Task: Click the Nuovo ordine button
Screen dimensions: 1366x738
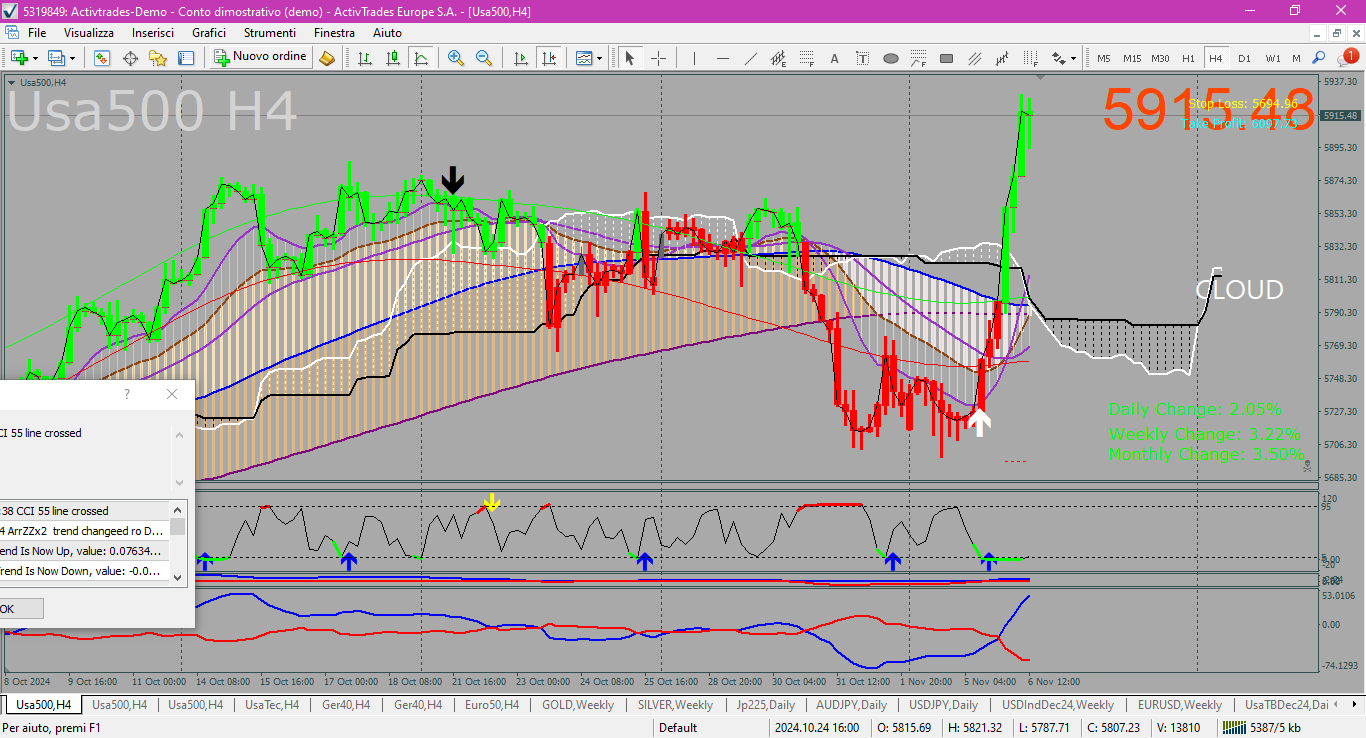Action: [x=260, y=57]
